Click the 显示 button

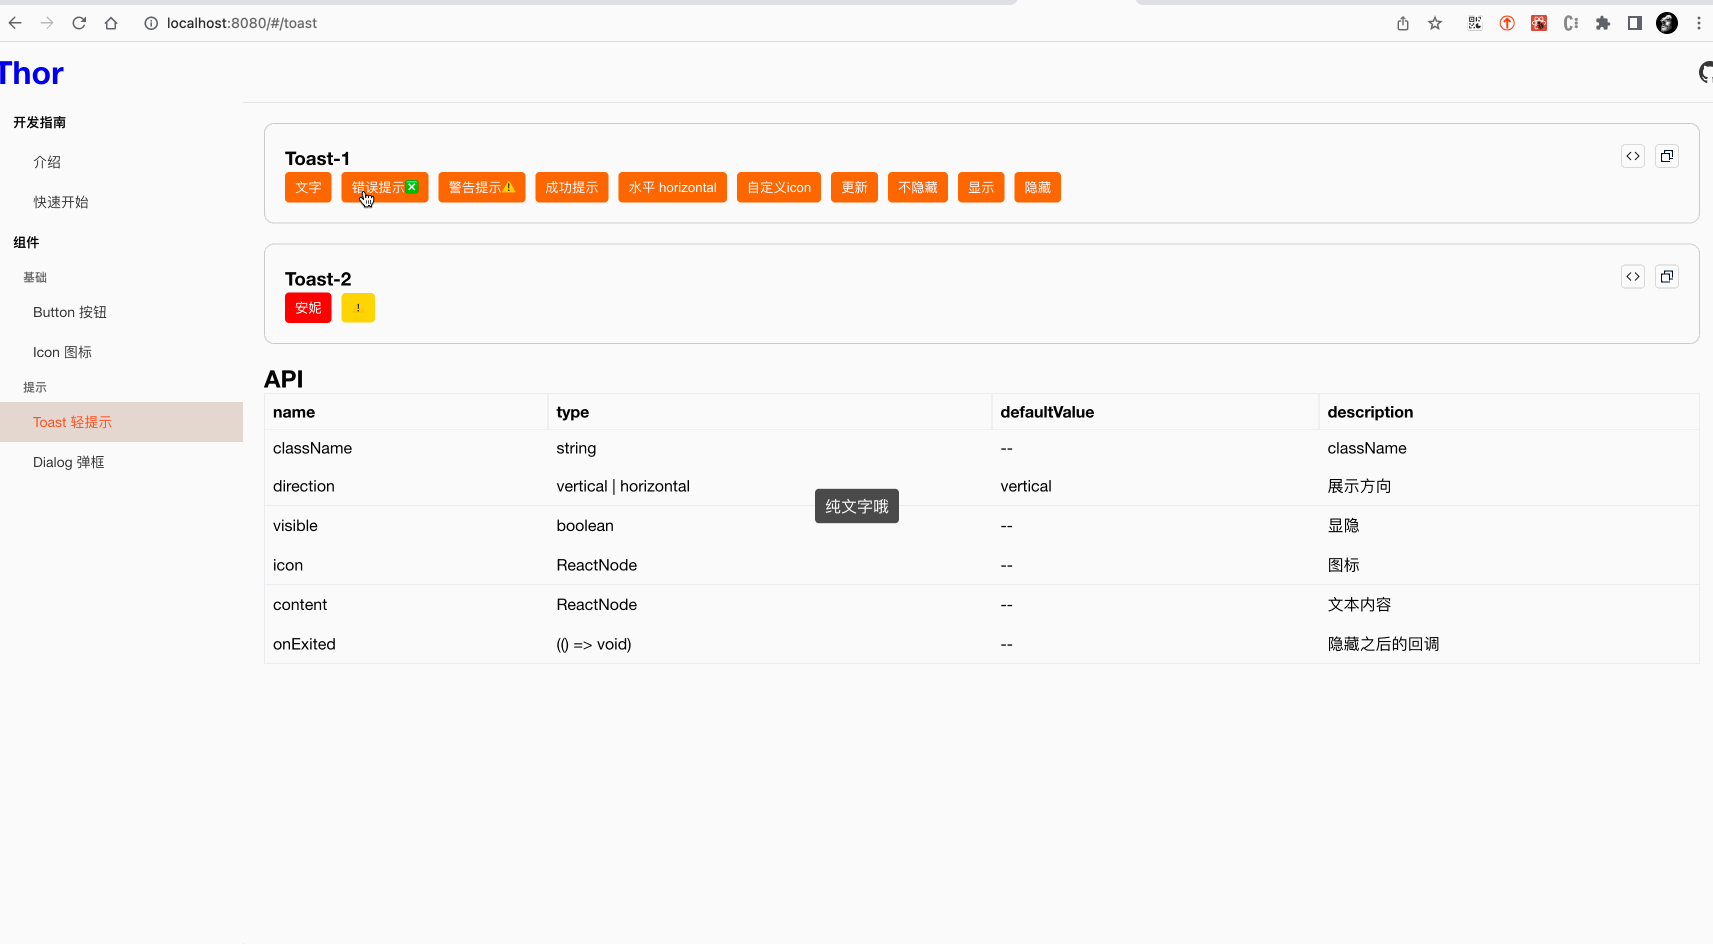(x=981, y=188)
